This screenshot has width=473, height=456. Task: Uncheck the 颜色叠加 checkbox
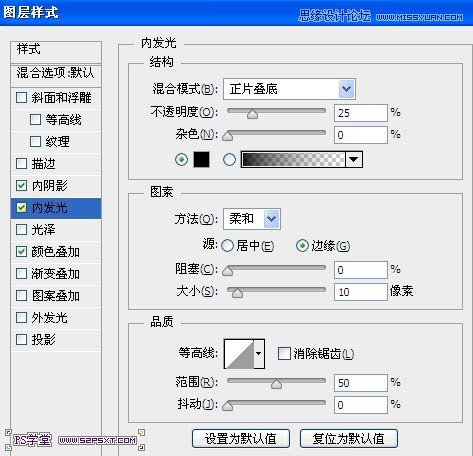(22, 252)
